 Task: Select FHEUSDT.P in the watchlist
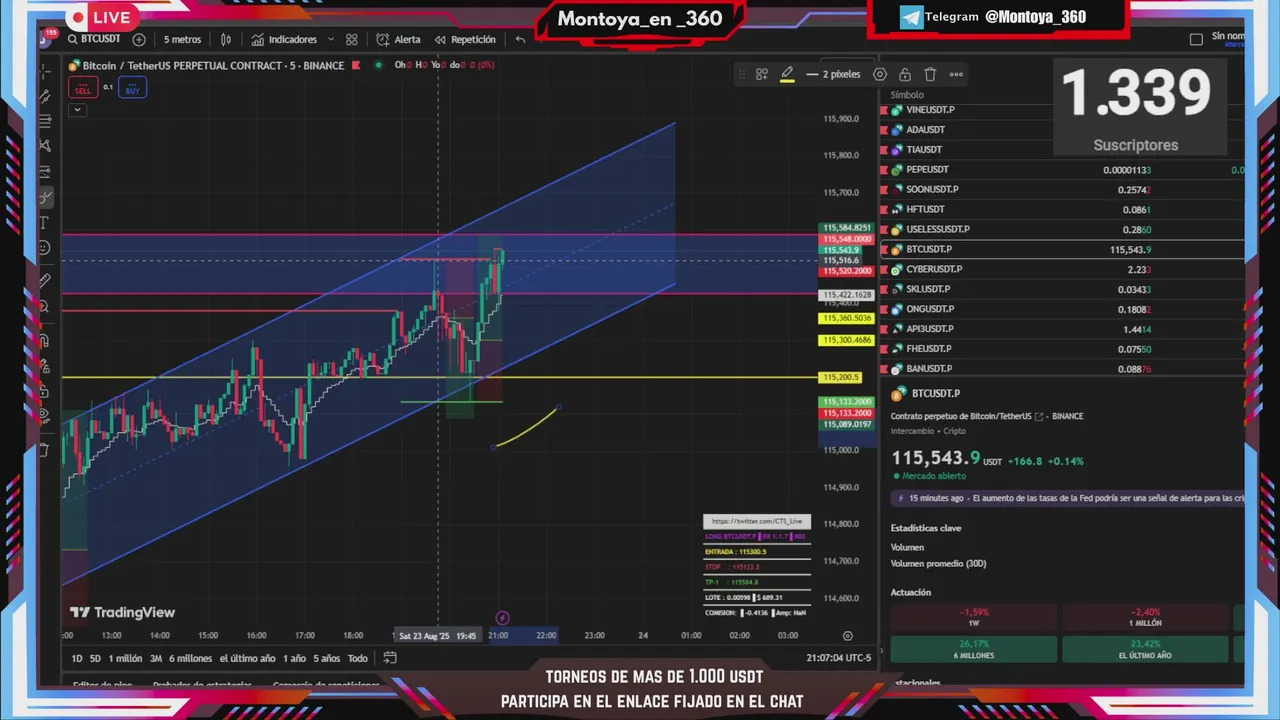[1062, 349]
